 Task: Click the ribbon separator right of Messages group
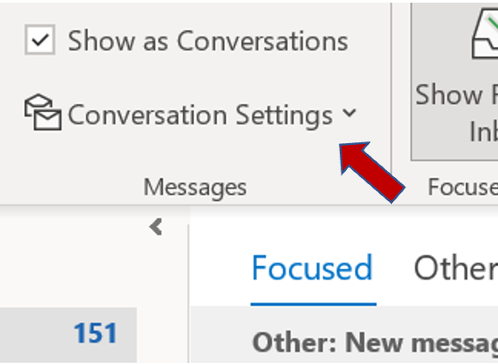pos(391,87)
